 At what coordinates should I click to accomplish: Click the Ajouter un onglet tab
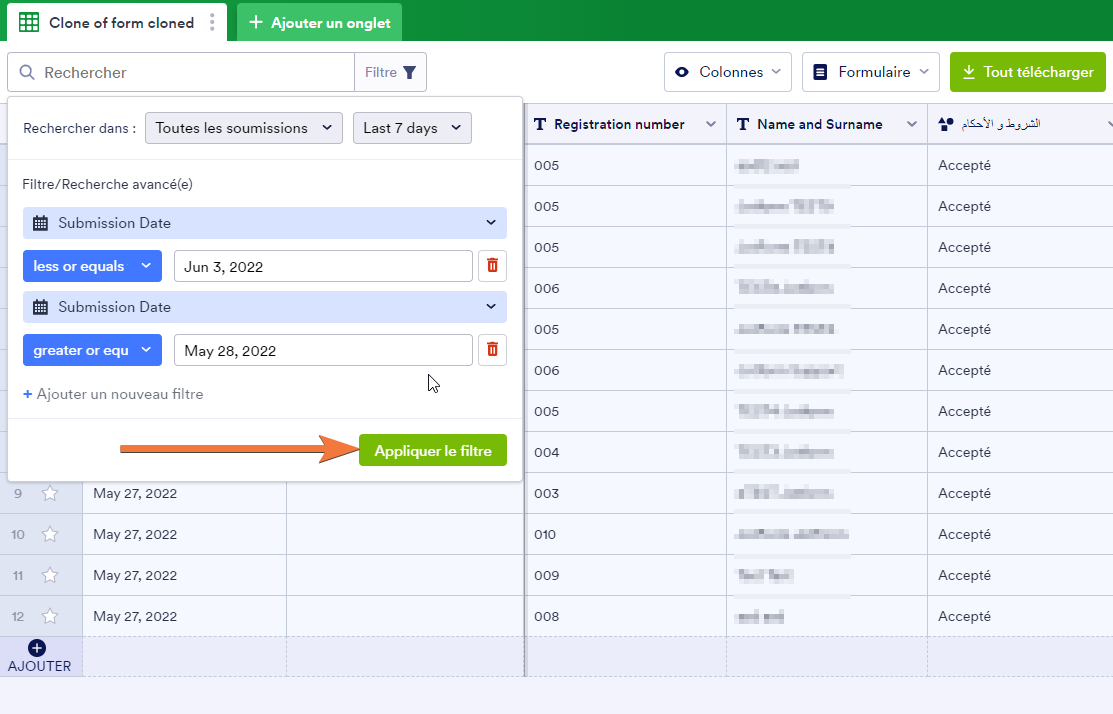coord(319,22)
